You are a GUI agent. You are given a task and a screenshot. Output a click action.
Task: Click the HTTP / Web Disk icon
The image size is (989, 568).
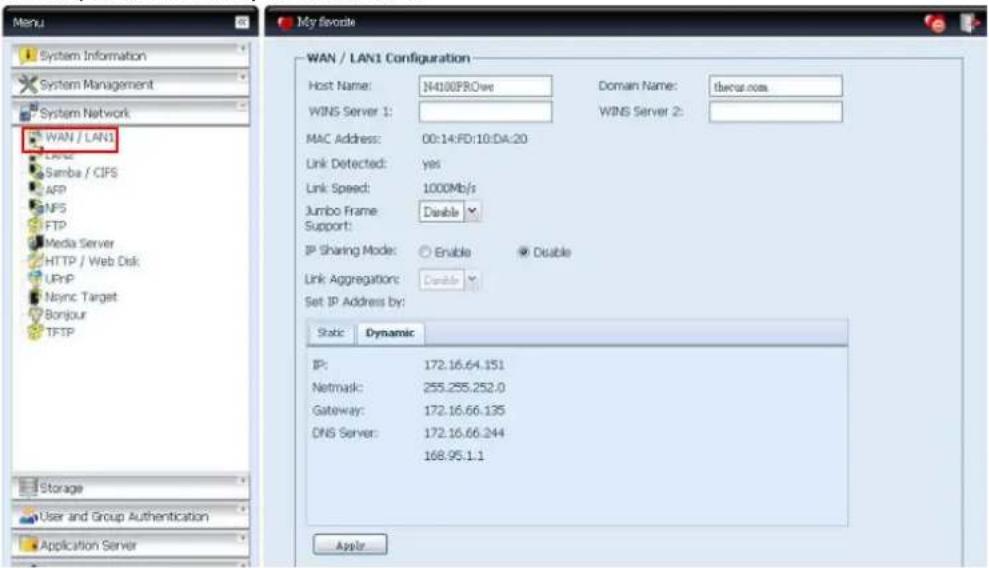point(36,260)
